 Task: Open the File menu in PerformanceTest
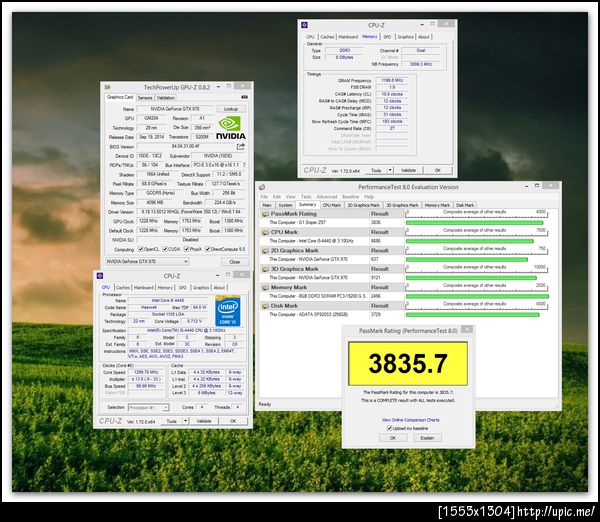tap(264, 197)
